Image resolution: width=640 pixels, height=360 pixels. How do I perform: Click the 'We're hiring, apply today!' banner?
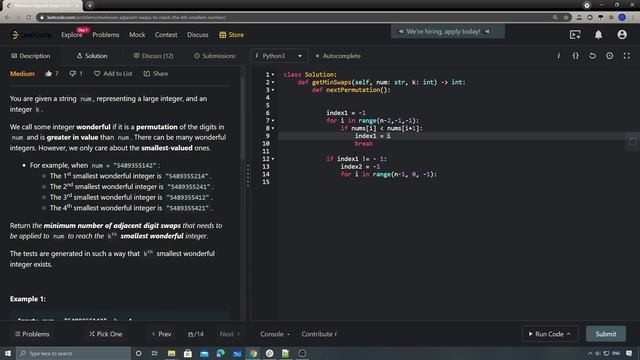tap(448, 31)
